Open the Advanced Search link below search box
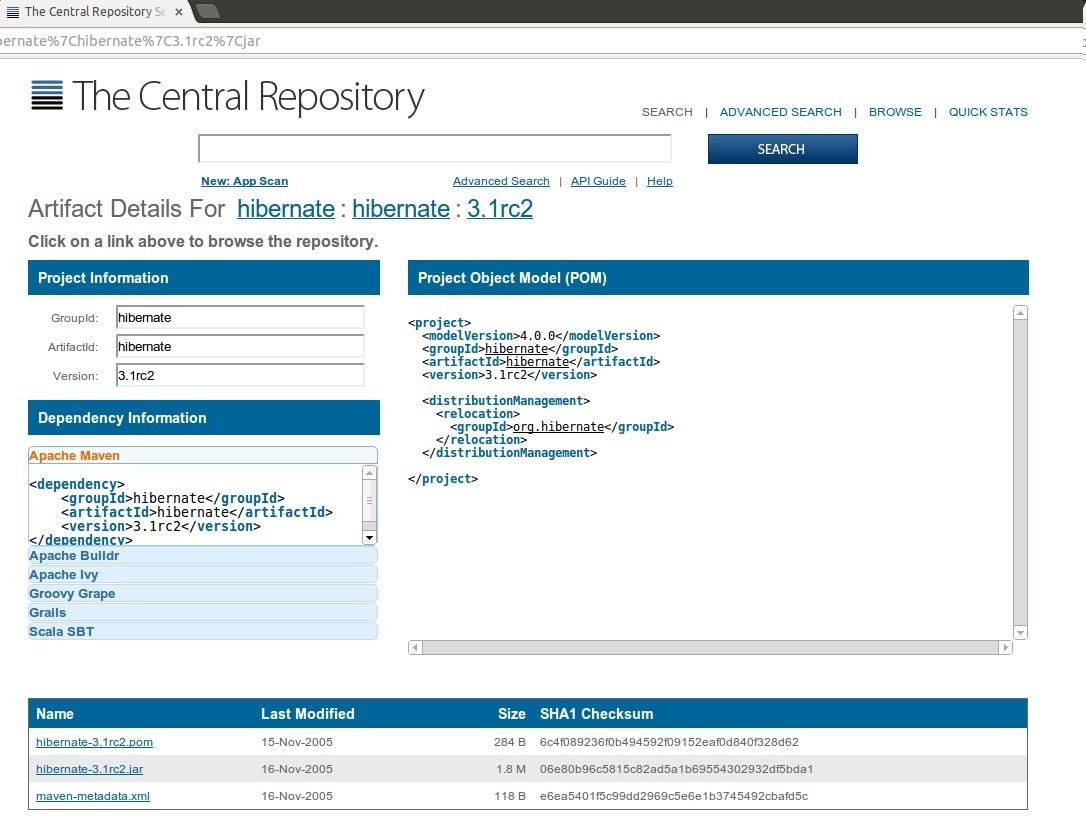Image resolution: width=1086 pixels, height=820 pixels. coord(501,181)
